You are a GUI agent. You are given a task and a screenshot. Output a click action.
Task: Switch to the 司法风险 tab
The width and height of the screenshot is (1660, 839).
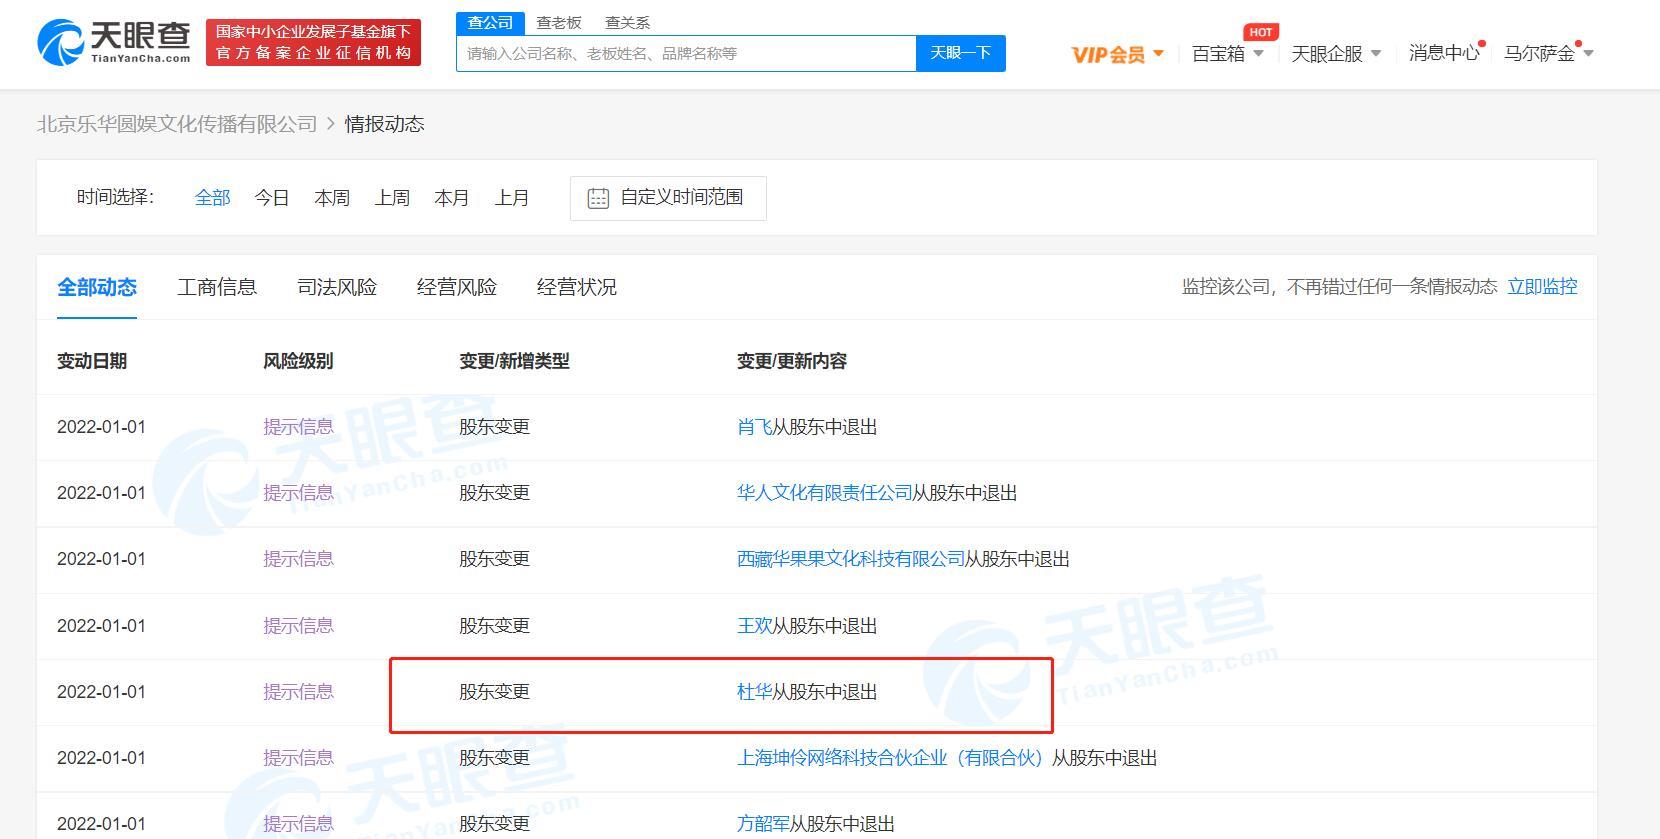point(337,287)
